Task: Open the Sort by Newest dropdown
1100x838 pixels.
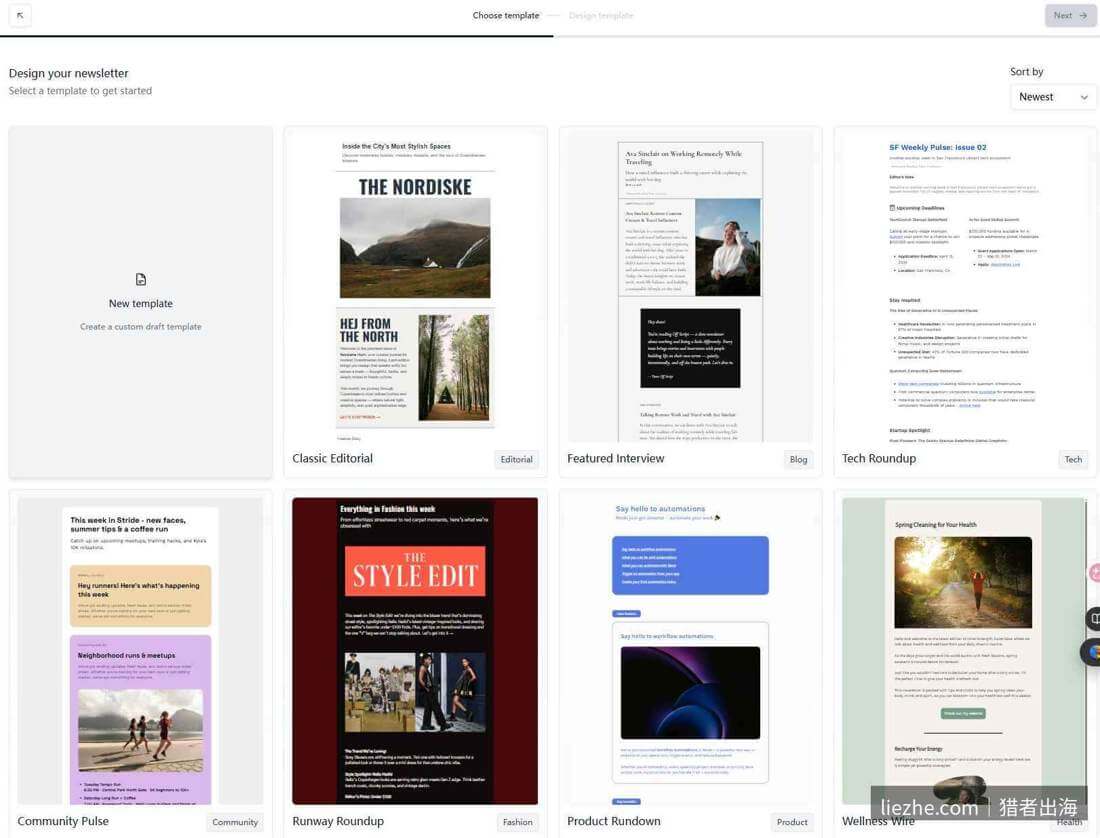Action: [x=1053, y=97]
